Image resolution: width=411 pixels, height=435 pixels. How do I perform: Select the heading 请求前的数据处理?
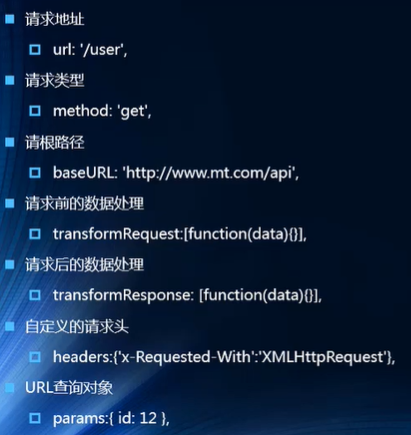click(84, 204)
